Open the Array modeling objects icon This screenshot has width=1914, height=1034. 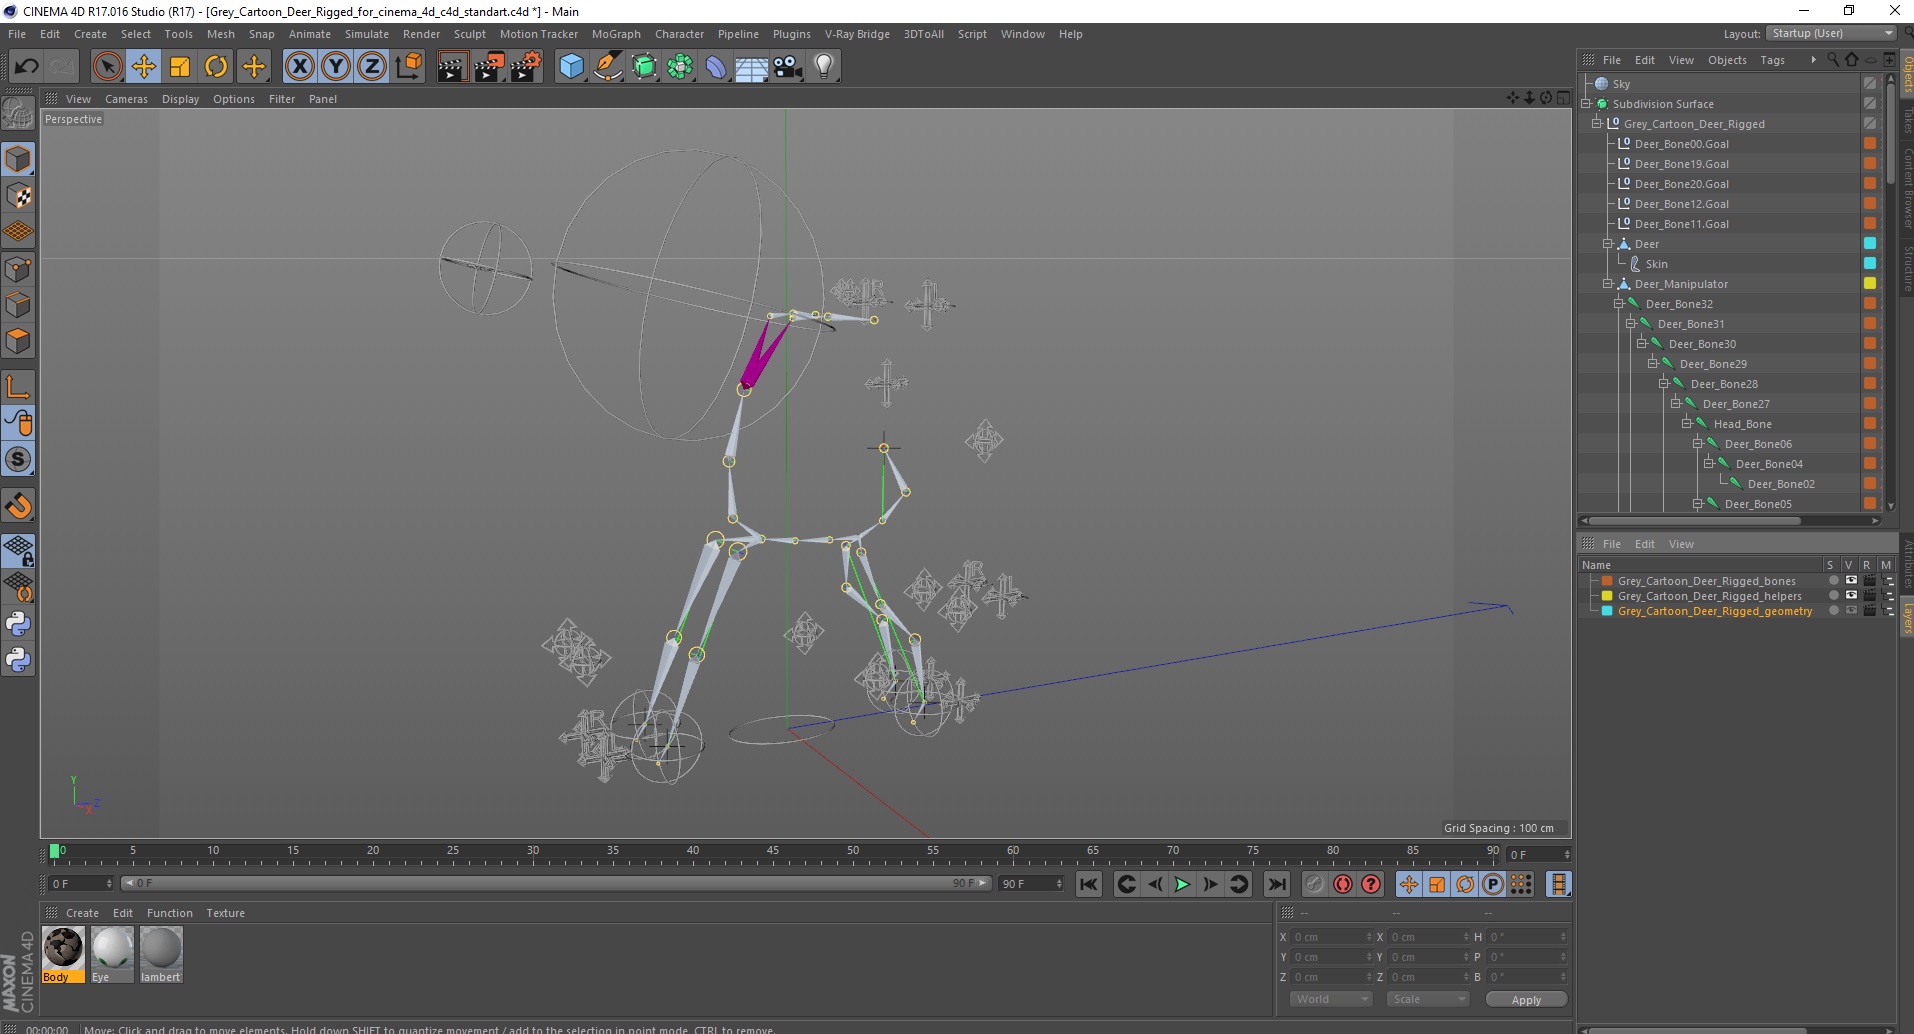(680, 67)
